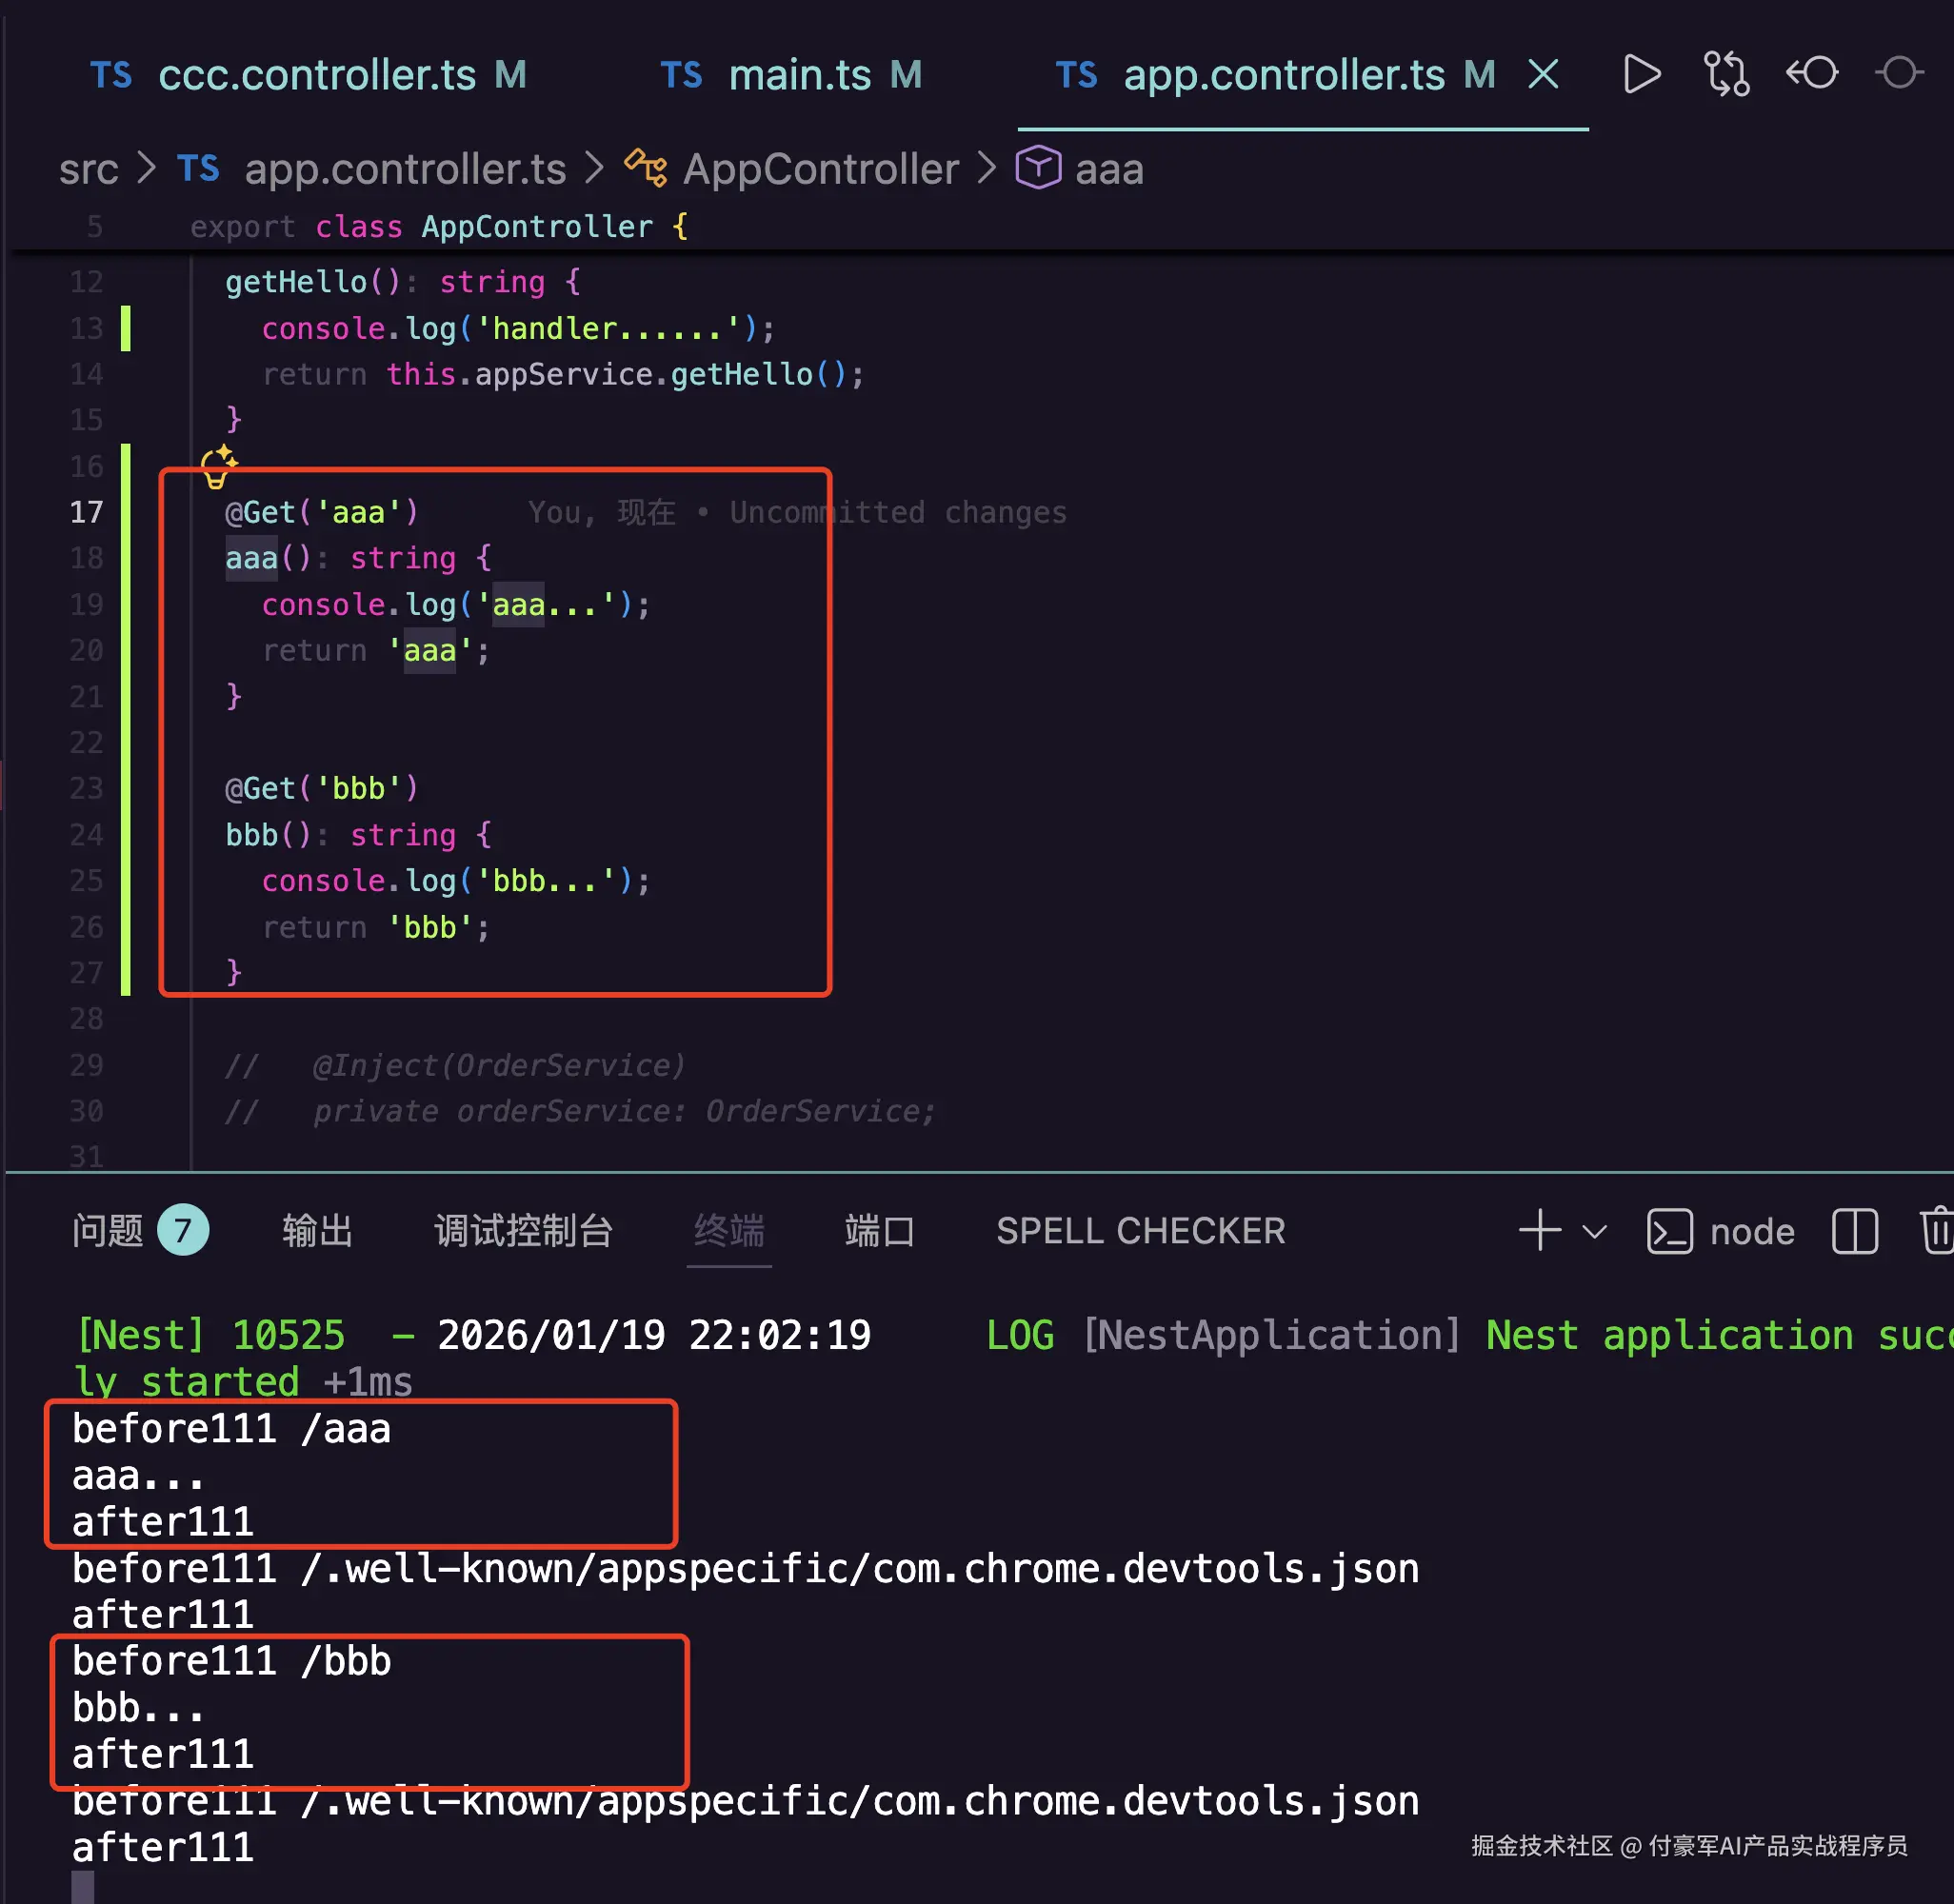The image size is (1954, 1904).
Task: Go to the previous change with the back-arrow icon
Action: pos(1812,73)
